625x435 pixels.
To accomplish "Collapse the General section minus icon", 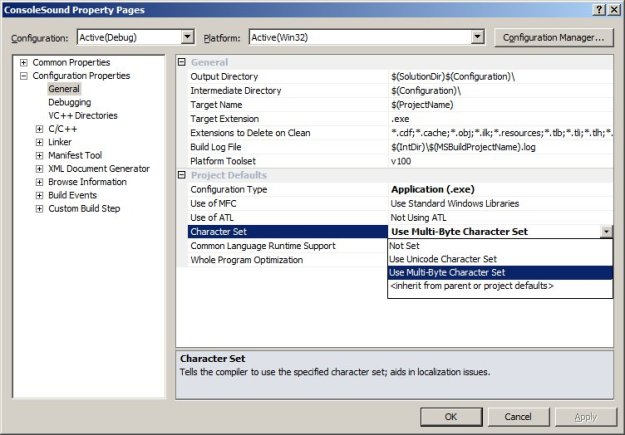I will [182, 62].
